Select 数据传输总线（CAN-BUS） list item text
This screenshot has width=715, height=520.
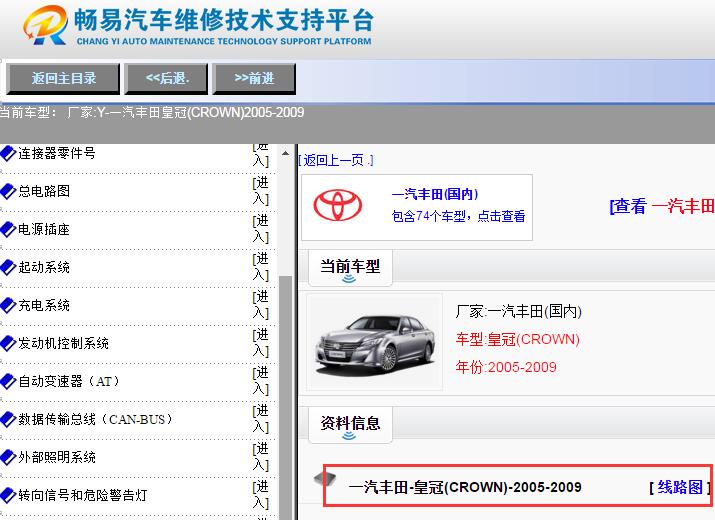(96, 419)
